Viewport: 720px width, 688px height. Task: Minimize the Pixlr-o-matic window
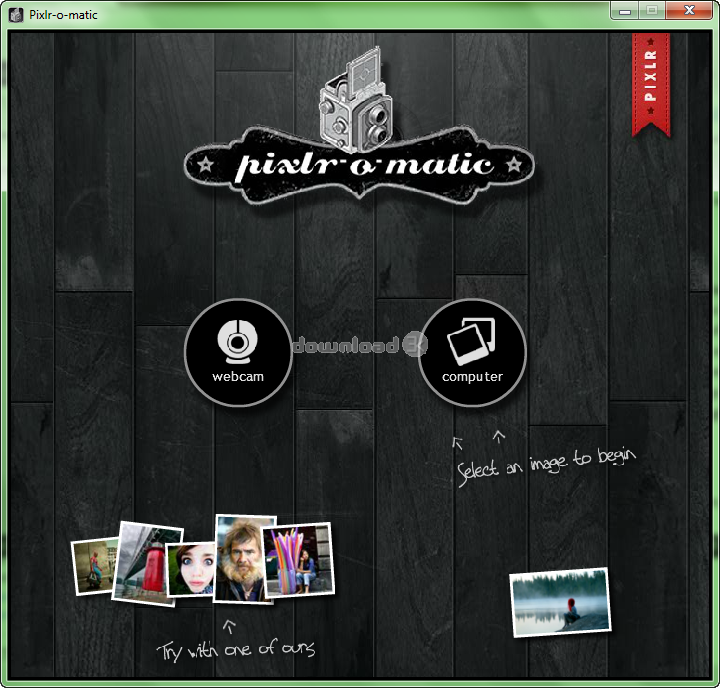(x=624, y=11)
